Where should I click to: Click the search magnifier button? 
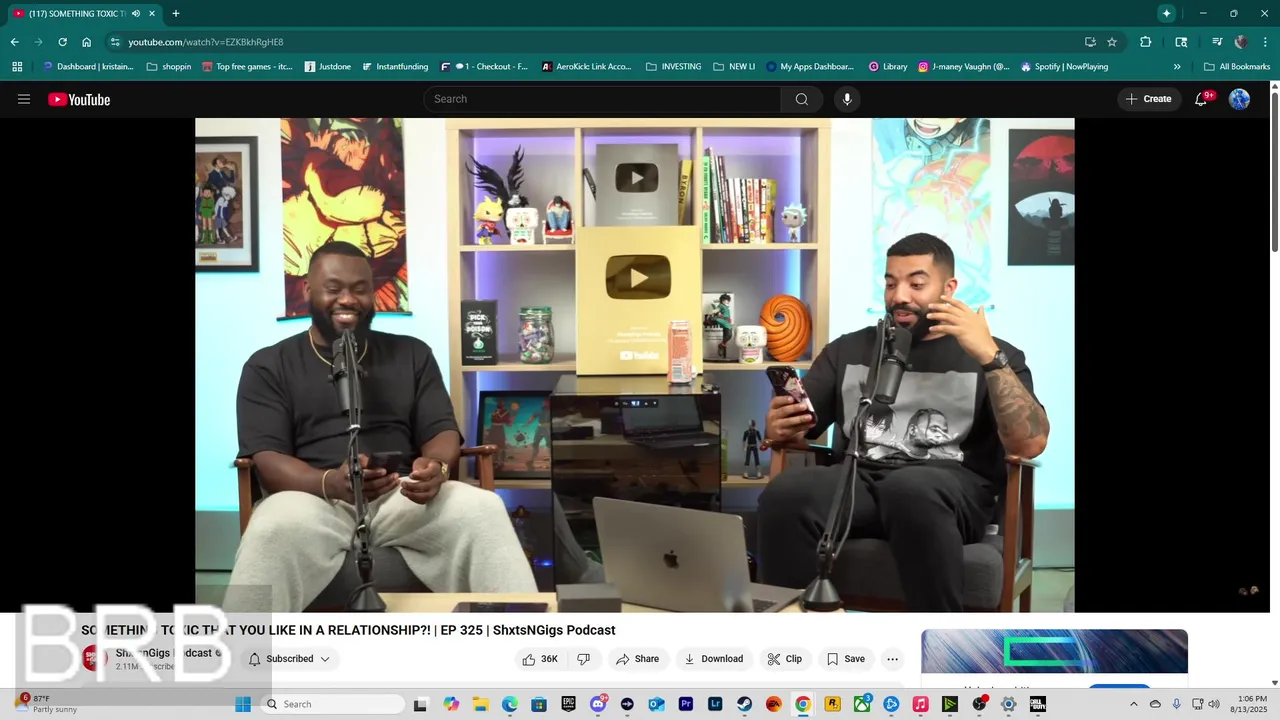pyautogui.click(x=802, y=99)
